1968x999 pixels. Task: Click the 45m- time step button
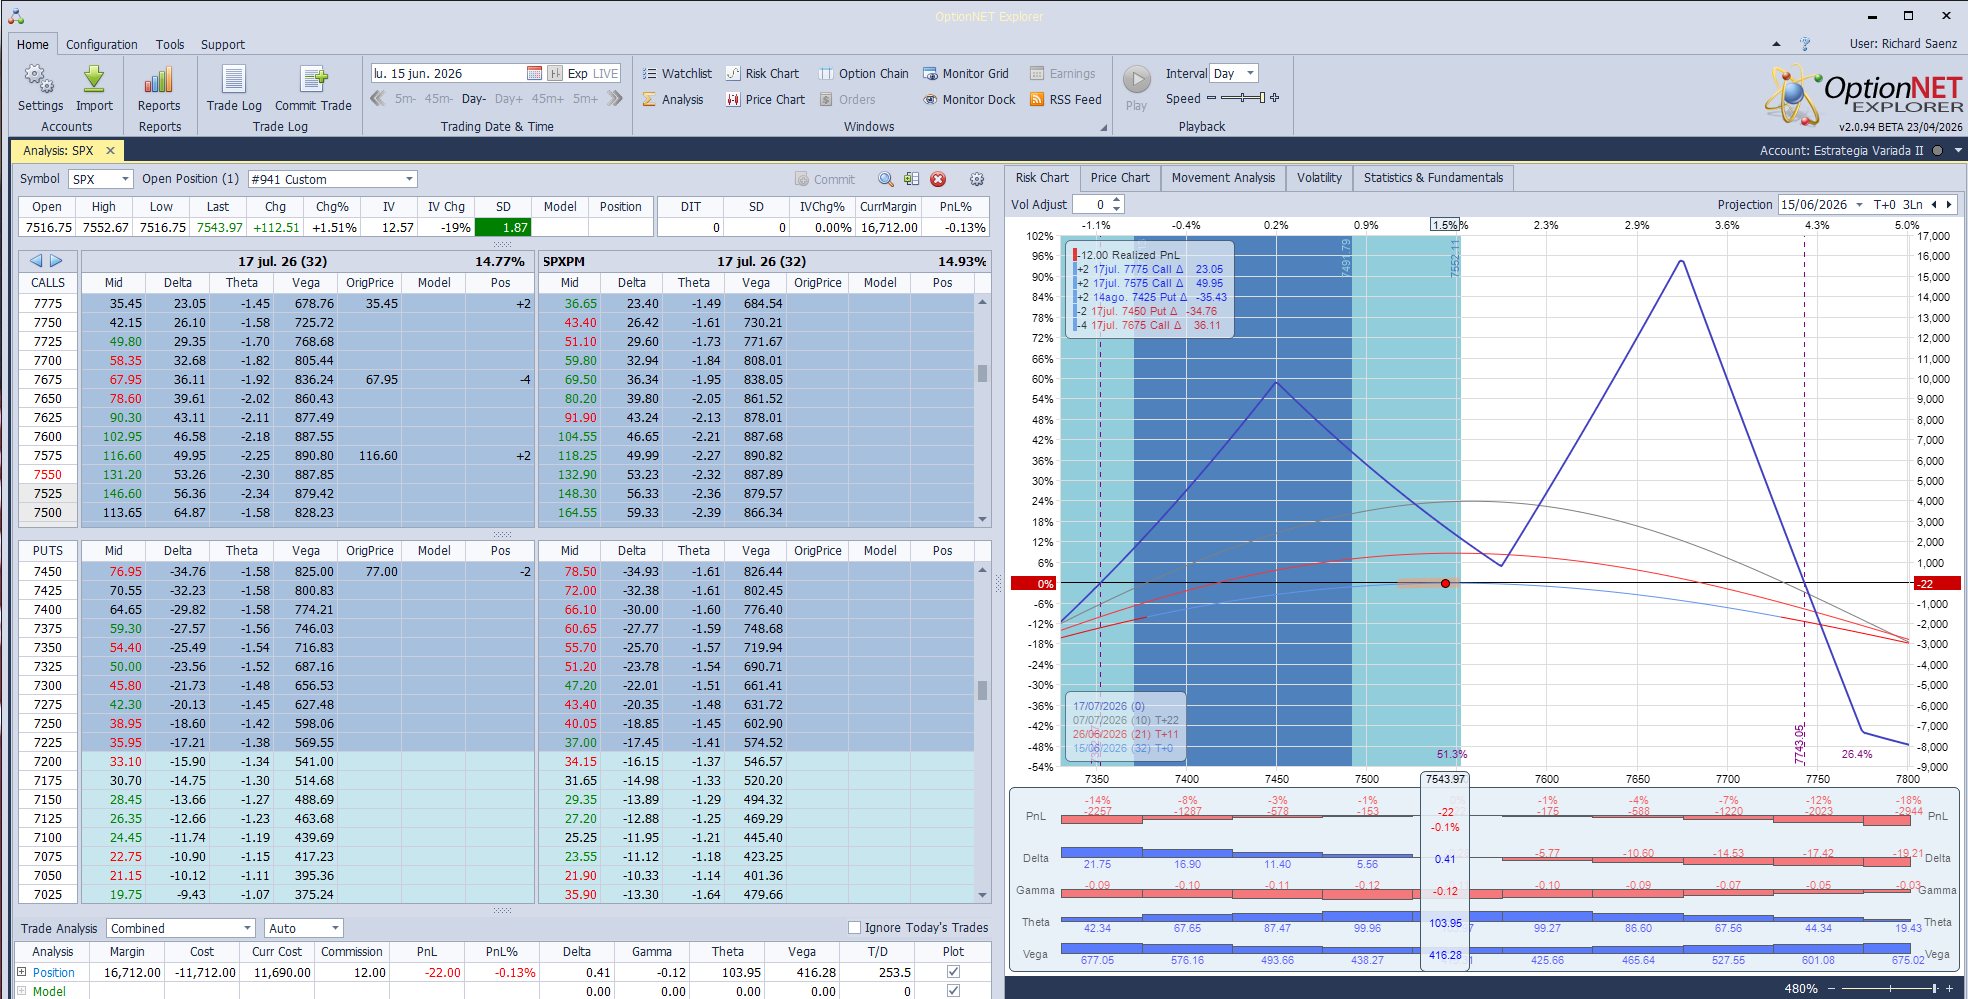pyautogui.click(x=438, y=98)
